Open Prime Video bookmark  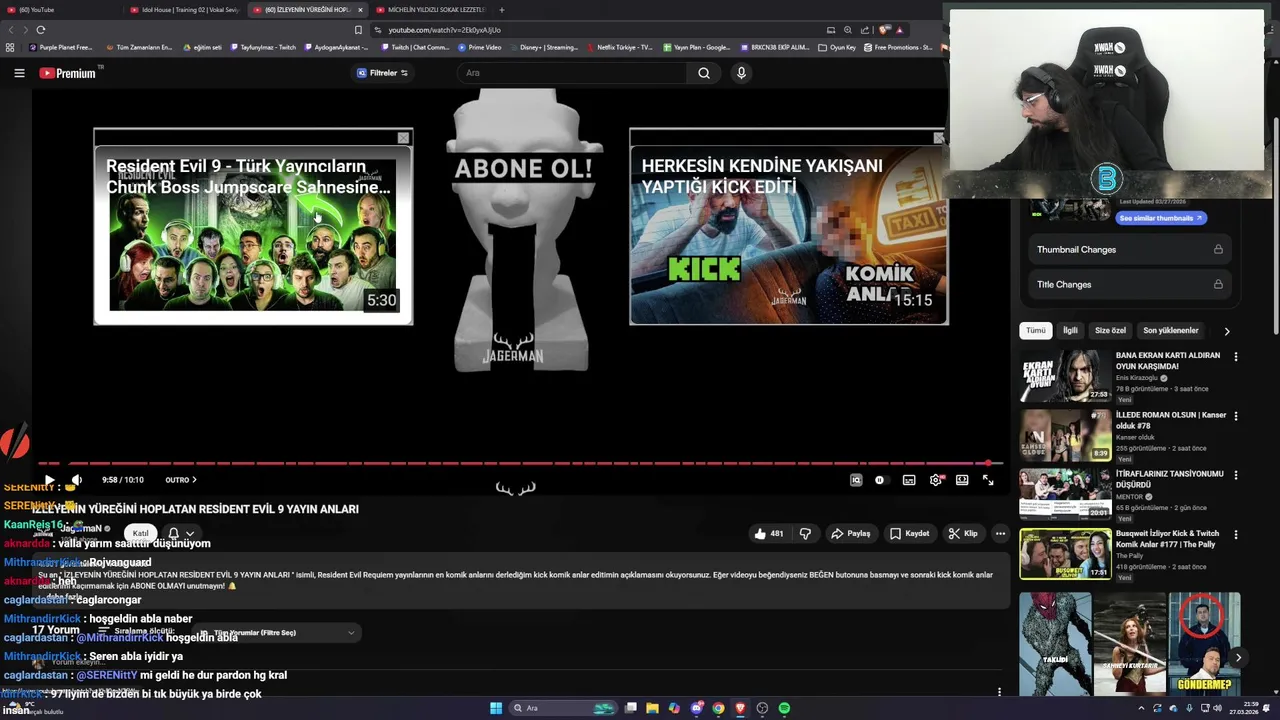click(480, 47)
